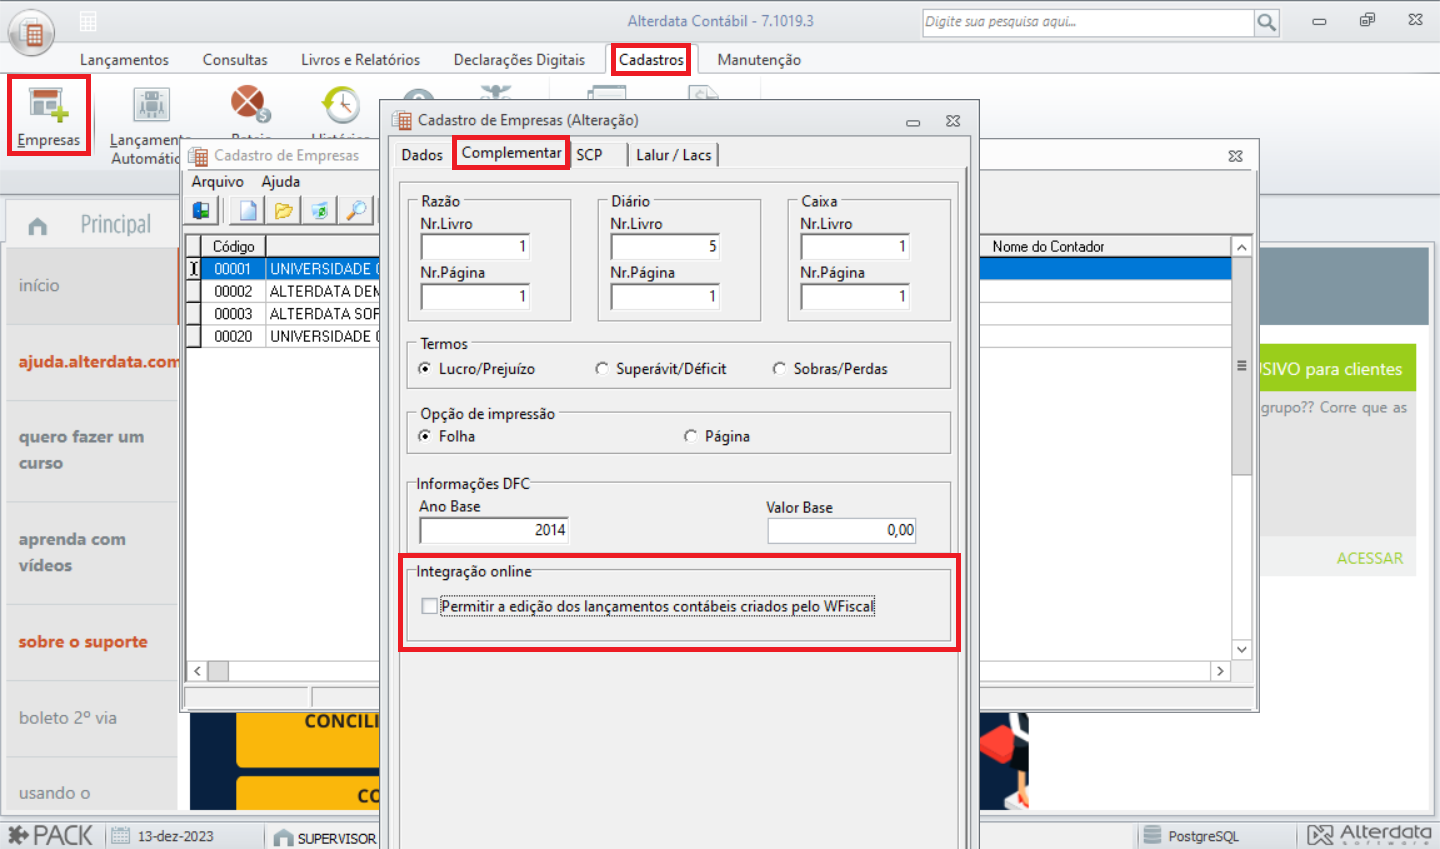Click quero fazer um curso link
This screenshot has width=1440, height=849.
pyautogui.click(x=81, y=450)
